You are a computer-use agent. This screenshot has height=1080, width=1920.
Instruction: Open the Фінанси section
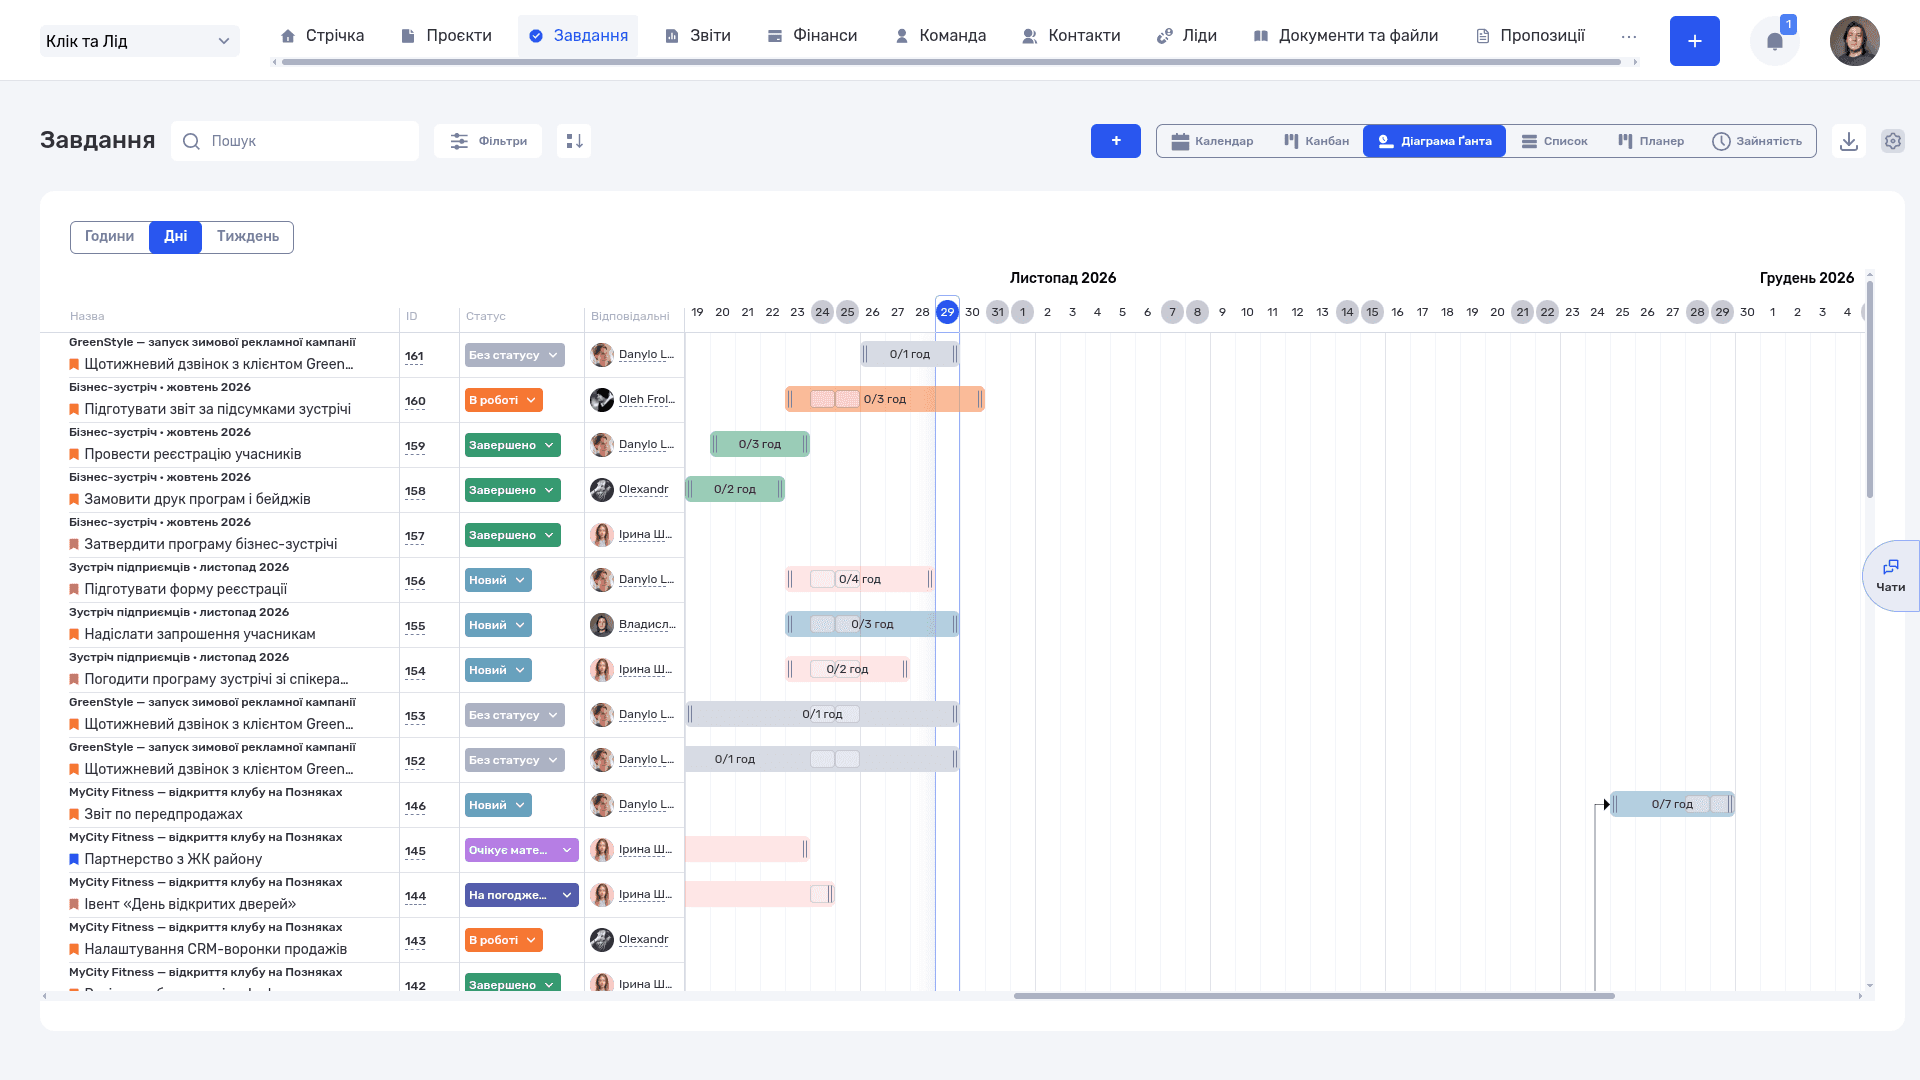(x=812, y=36)
